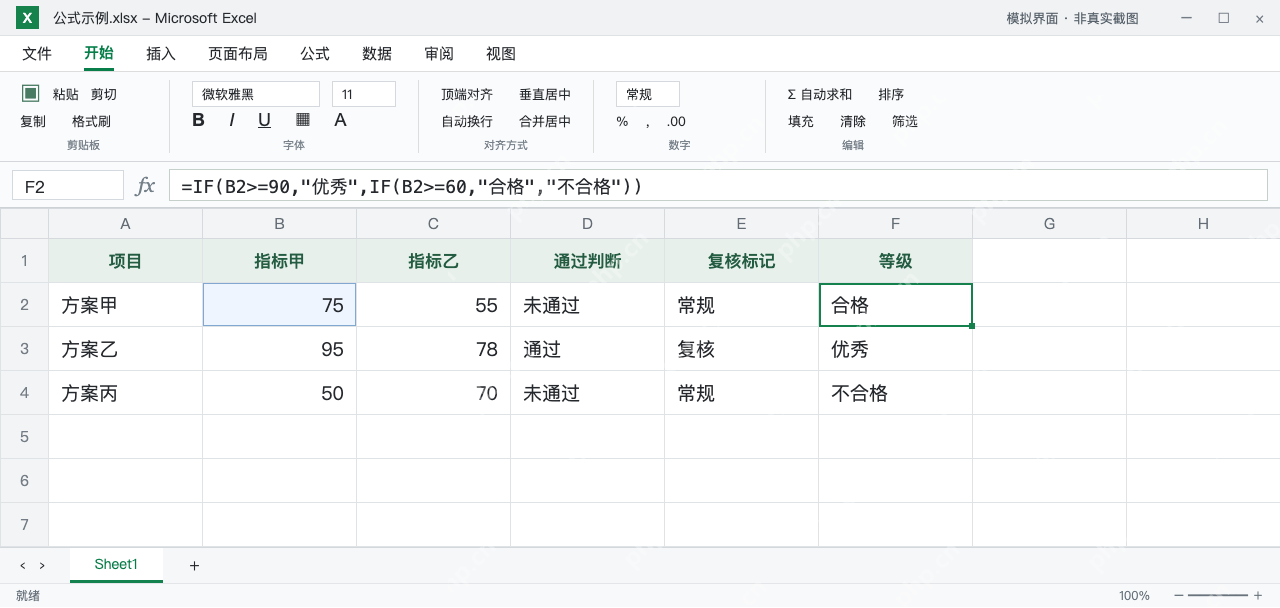Toggle Underline formatting (U)

(x=265, y=120)
